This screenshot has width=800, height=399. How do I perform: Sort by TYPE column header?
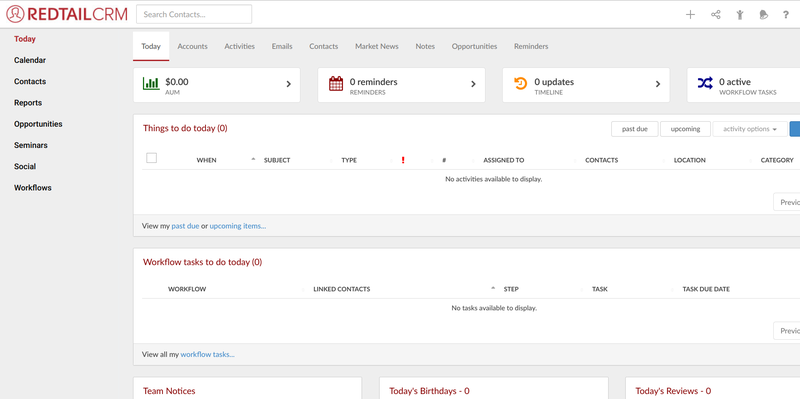[349, 160]
